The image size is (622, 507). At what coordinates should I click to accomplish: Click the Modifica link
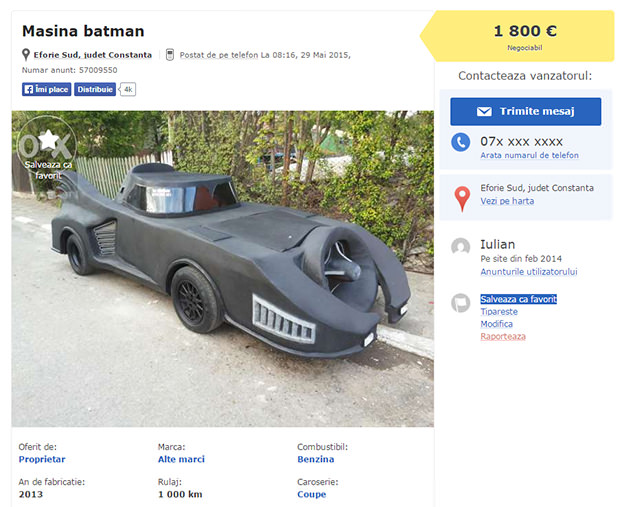click(496, 324)
